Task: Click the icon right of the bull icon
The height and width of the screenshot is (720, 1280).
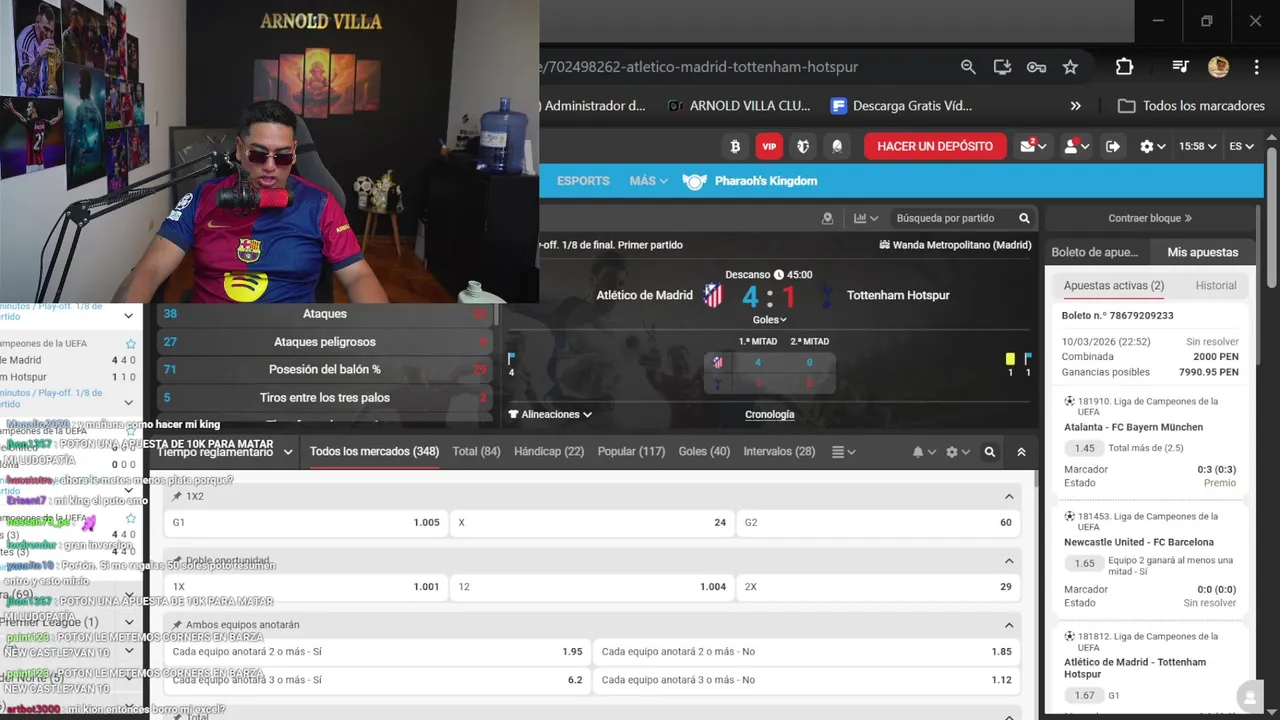Action: tap(837, 146)
